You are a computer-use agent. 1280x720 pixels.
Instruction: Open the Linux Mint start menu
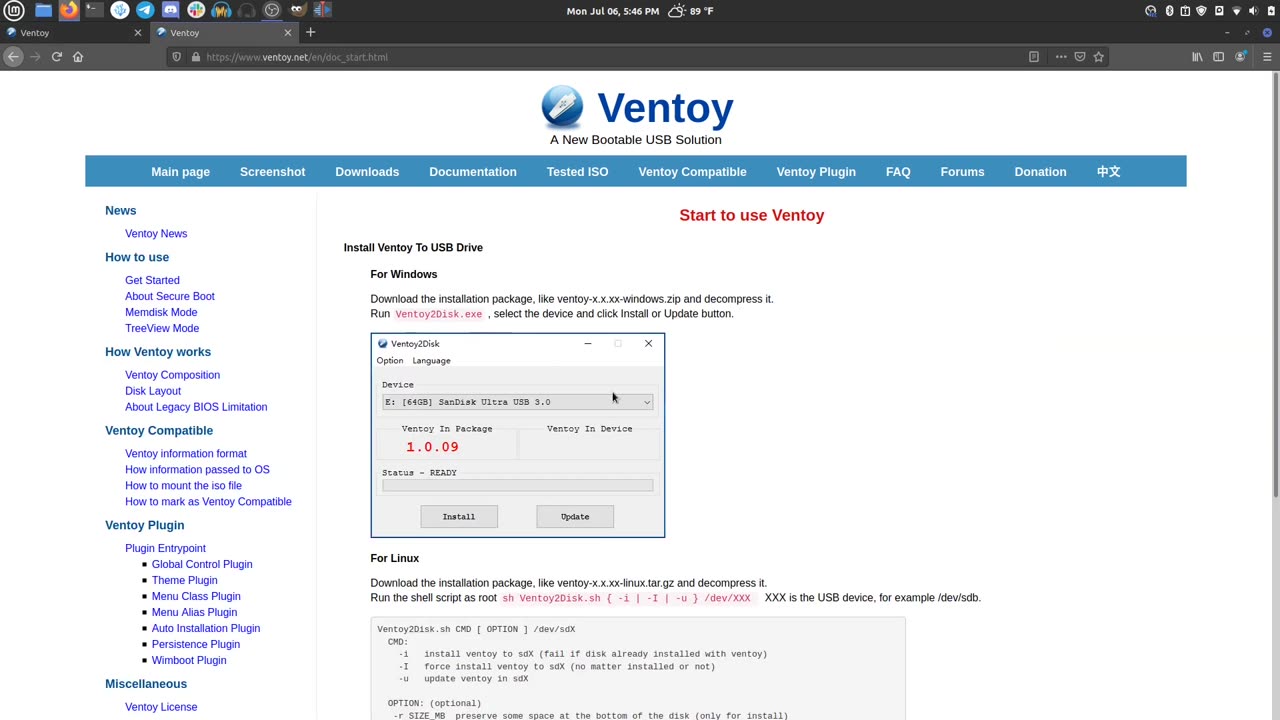(16, 11)
